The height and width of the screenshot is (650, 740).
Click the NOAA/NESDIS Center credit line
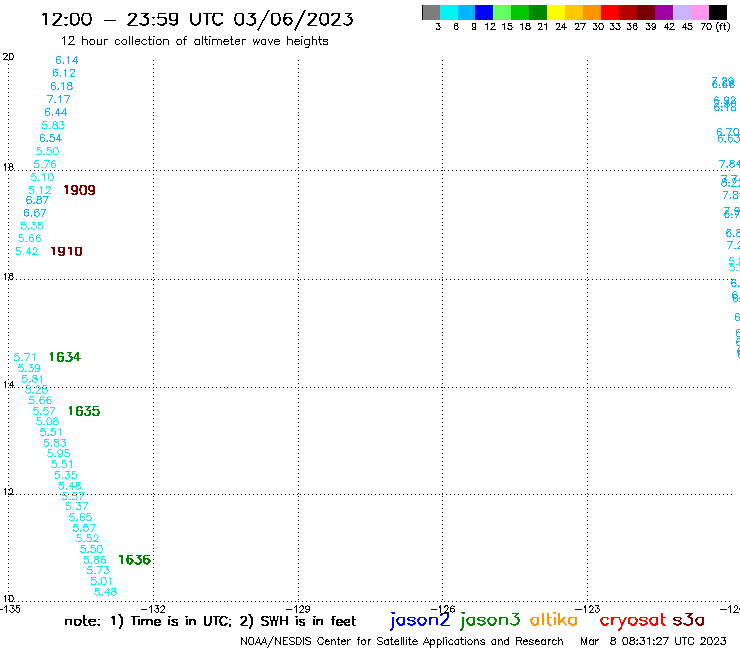(402, 641)
